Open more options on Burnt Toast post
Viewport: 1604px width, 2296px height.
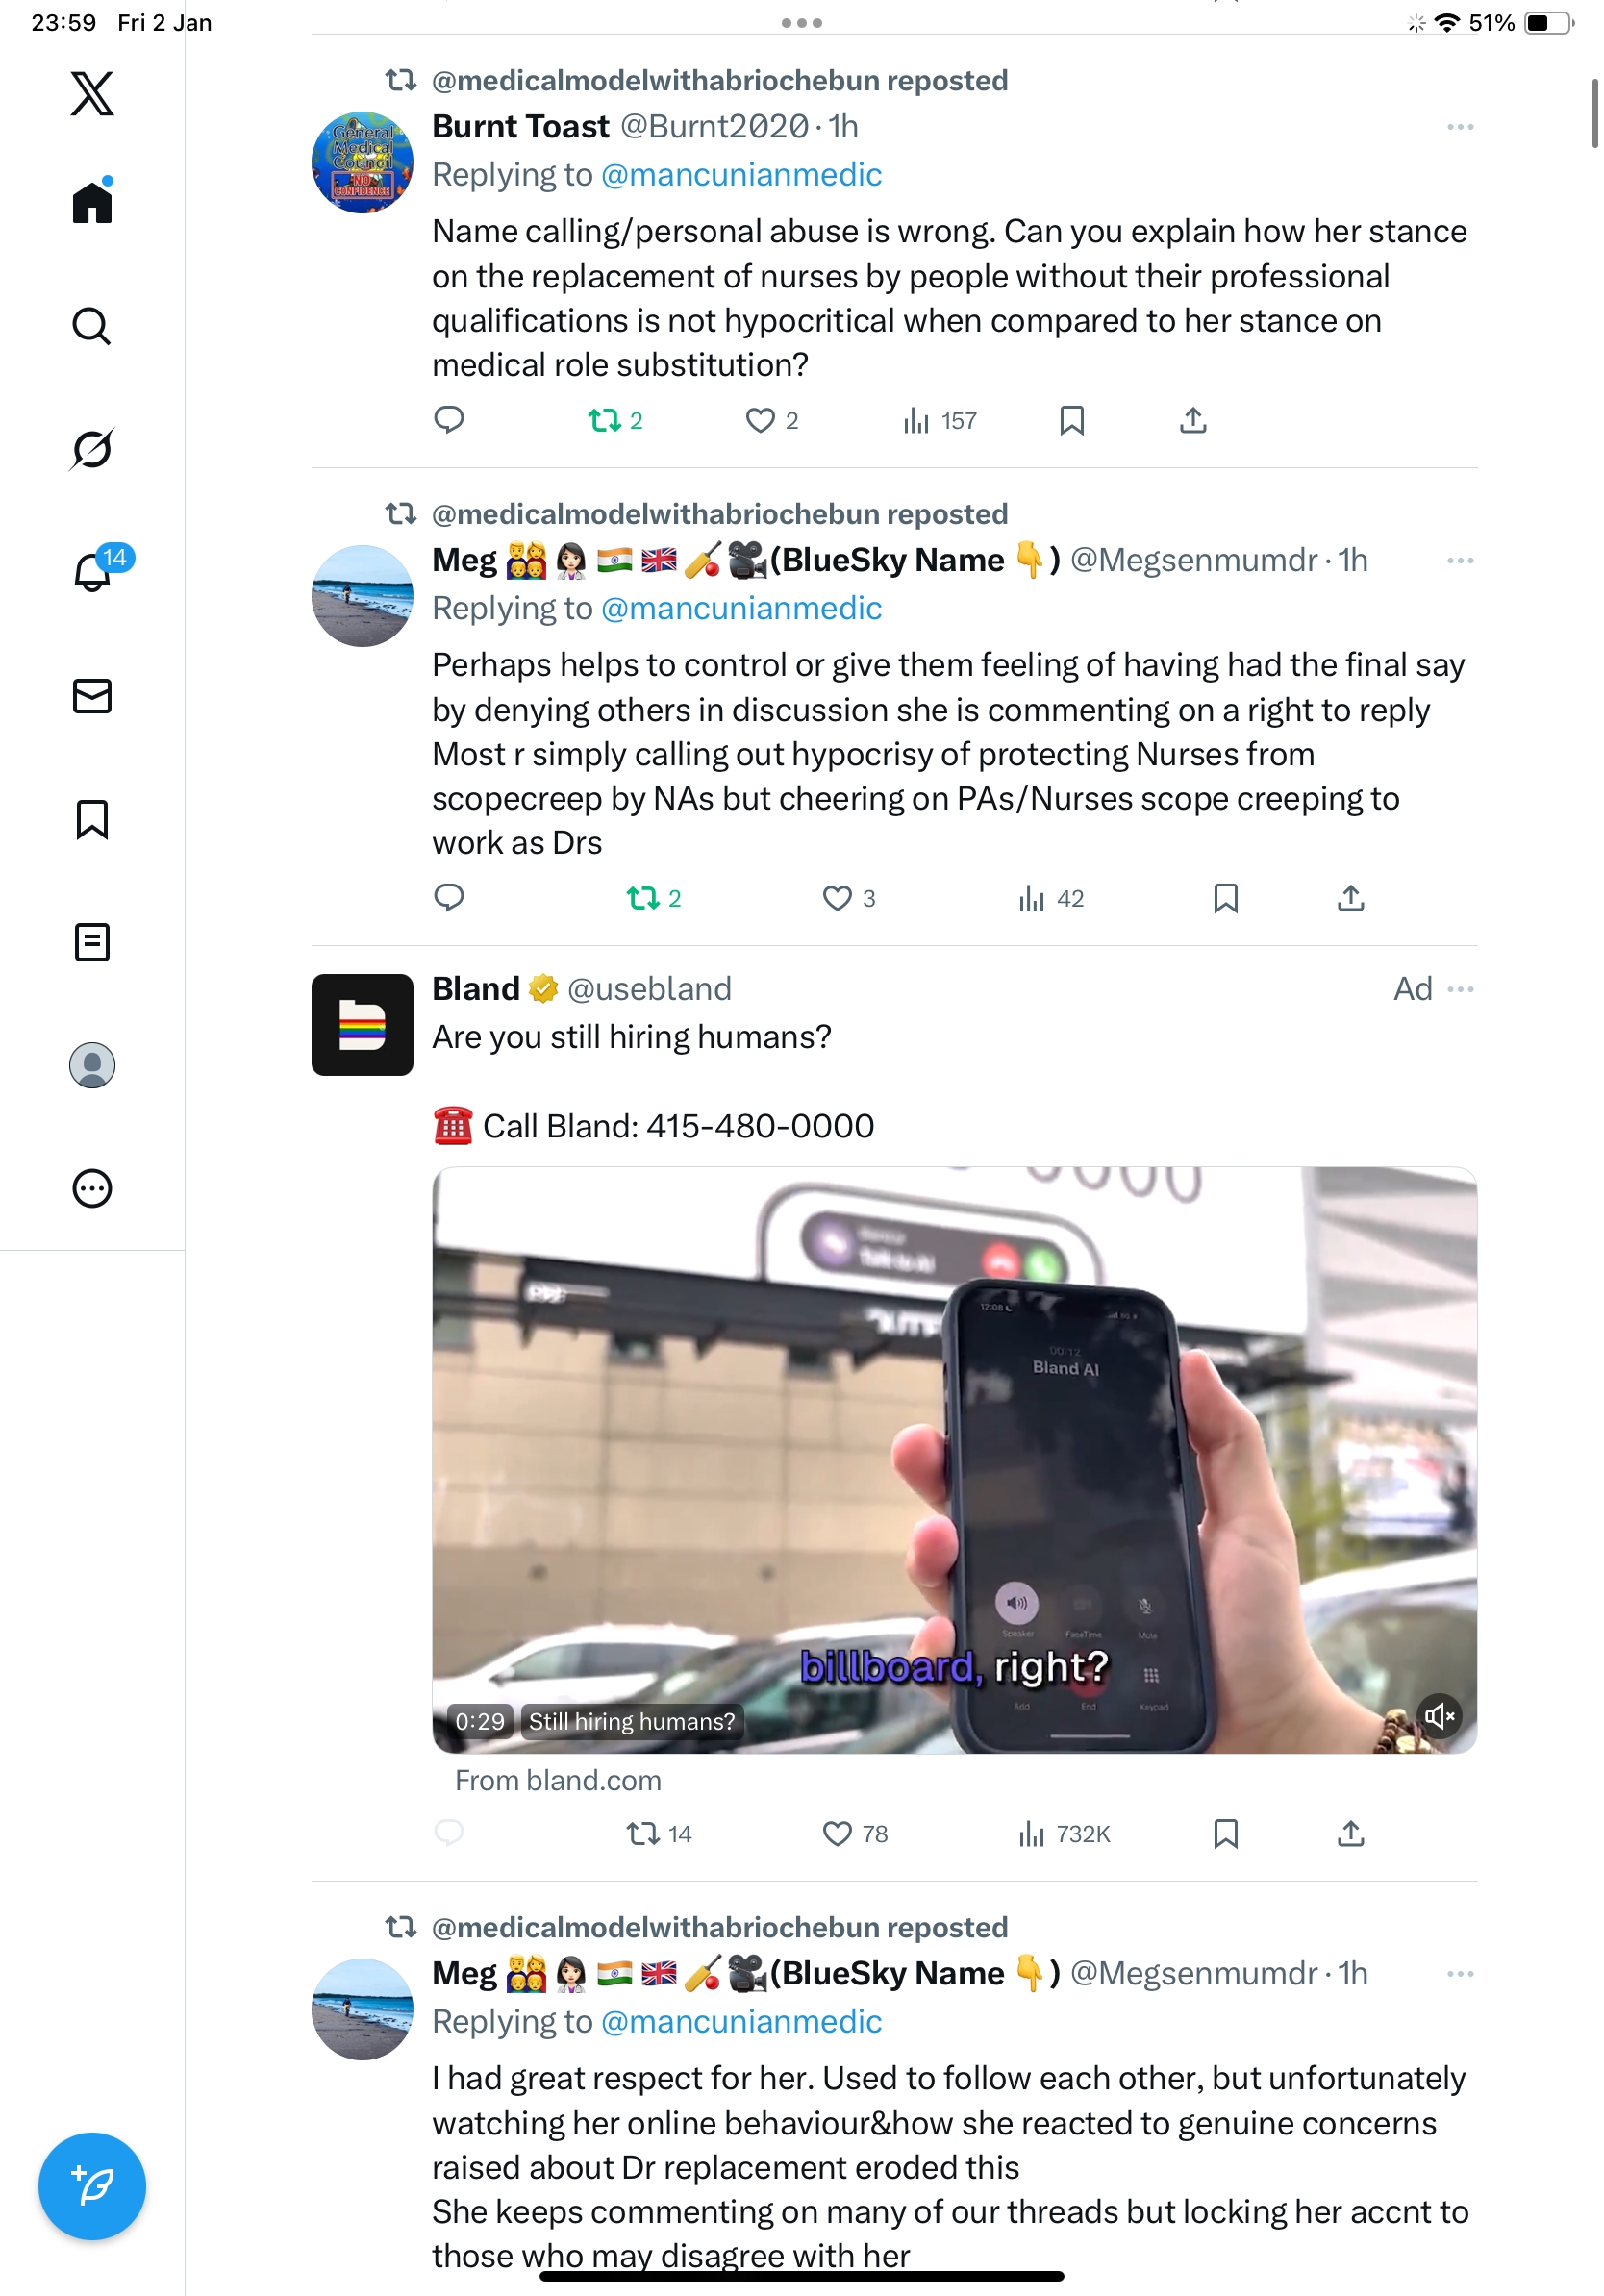(x=1460, y=127)
